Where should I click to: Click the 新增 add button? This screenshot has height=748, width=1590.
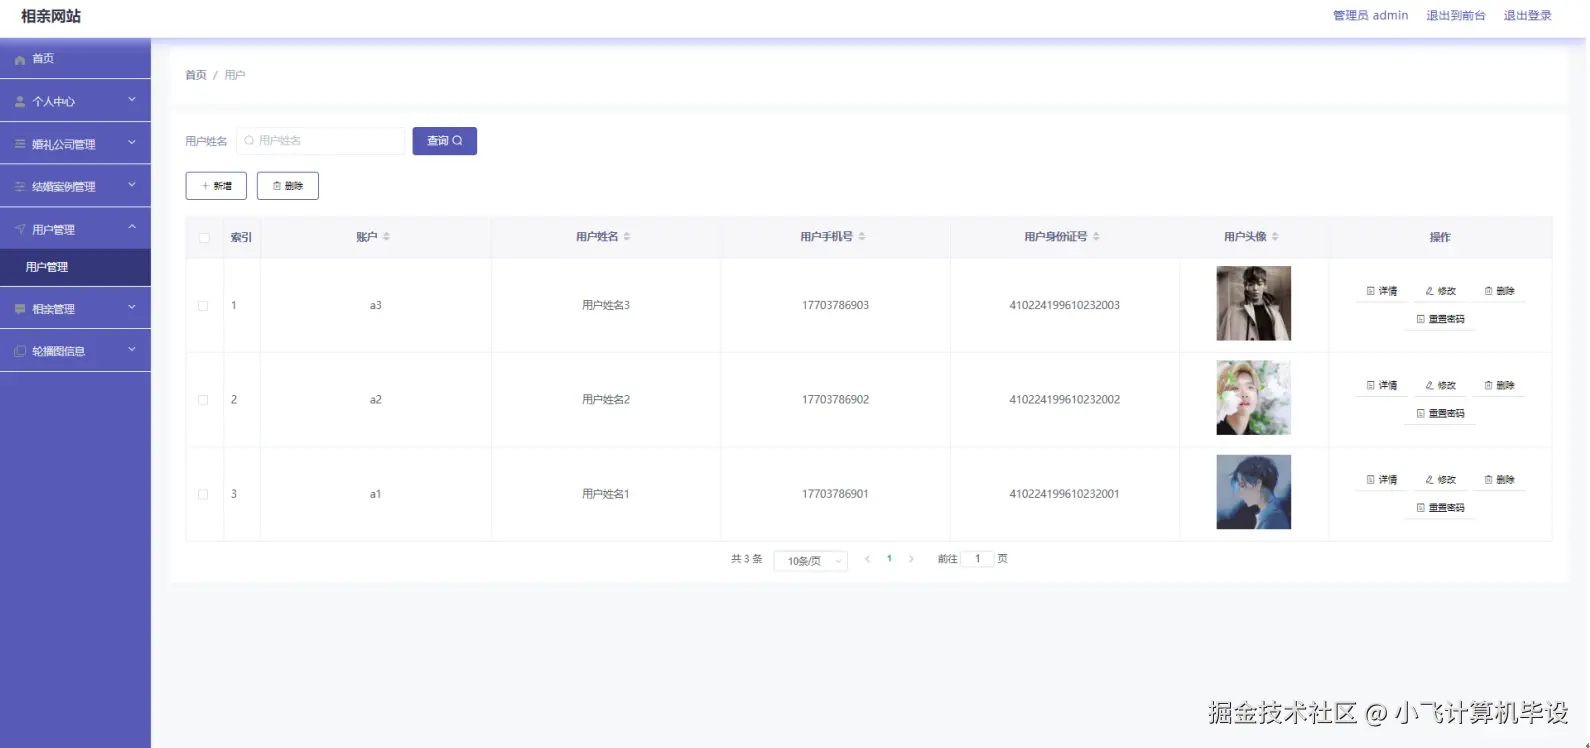click(x=216, y=186)
